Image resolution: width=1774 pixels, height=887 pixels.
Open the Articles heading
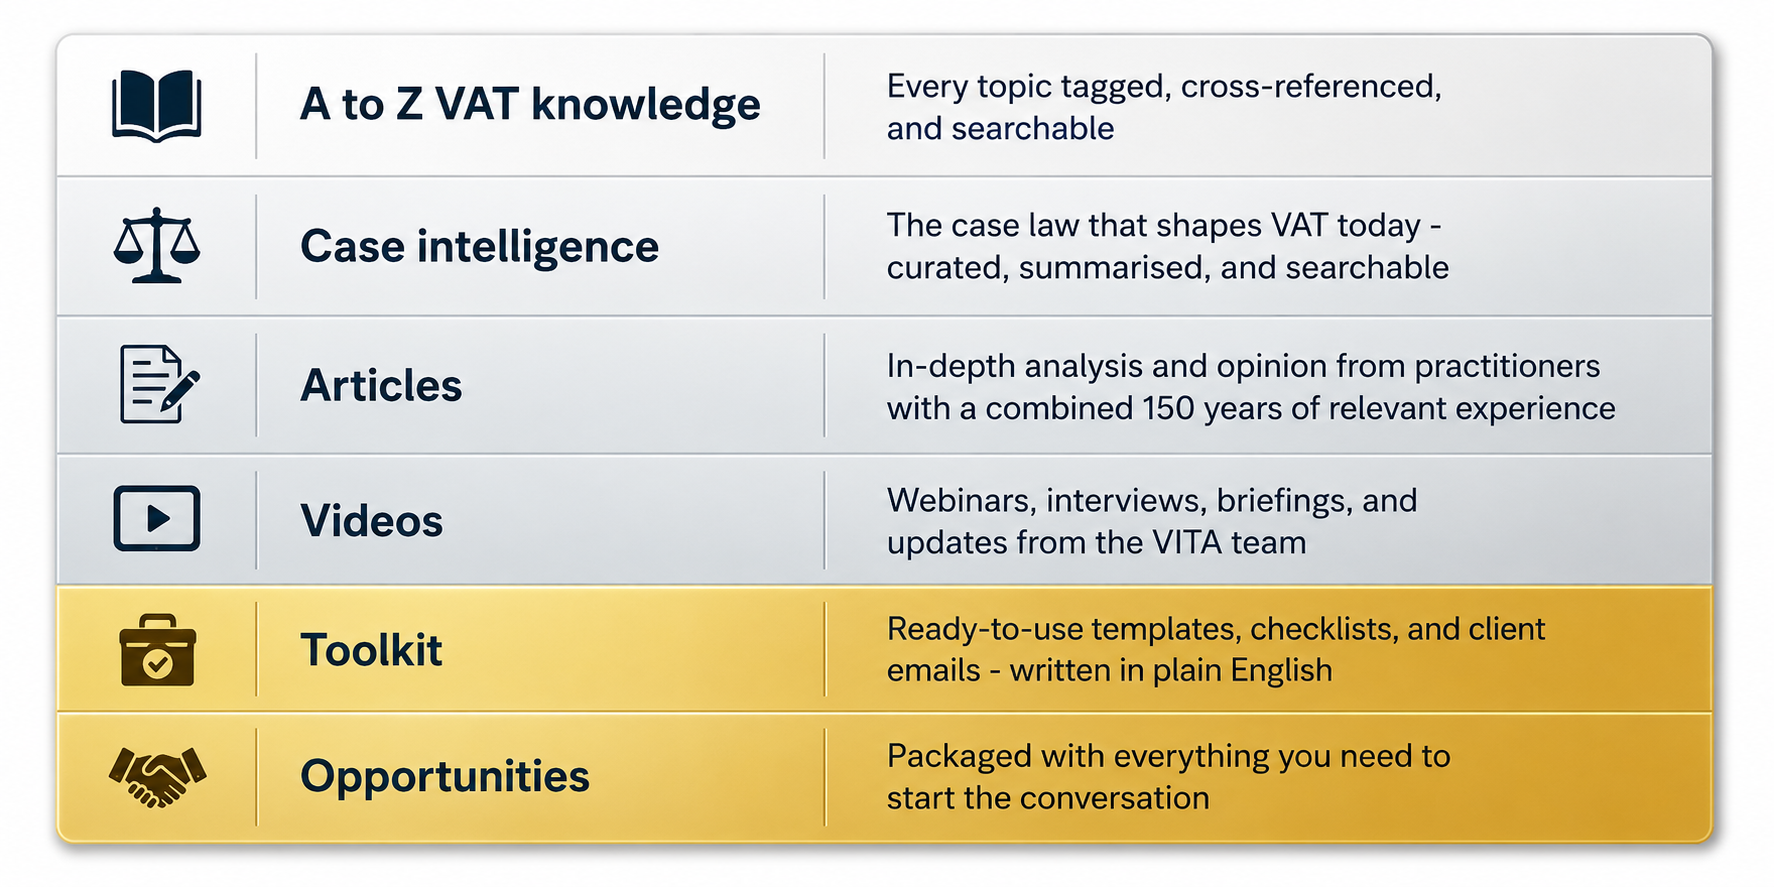coord(381,385)
